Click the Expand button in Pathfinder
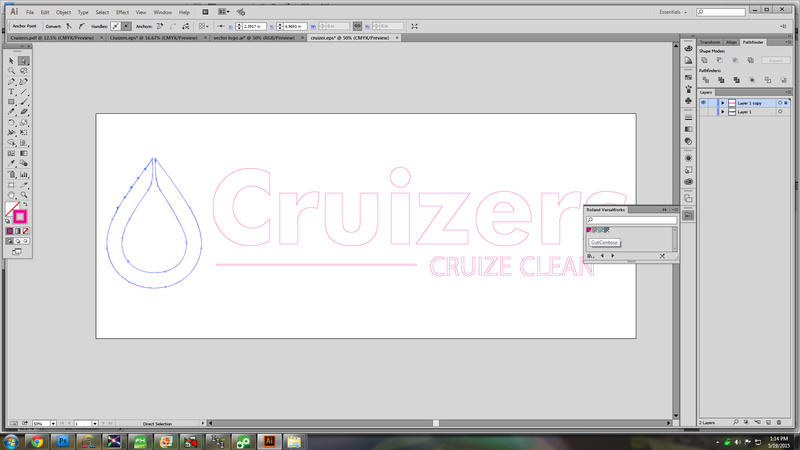Screen dimensions: 800x450 [x=776, y=60]
